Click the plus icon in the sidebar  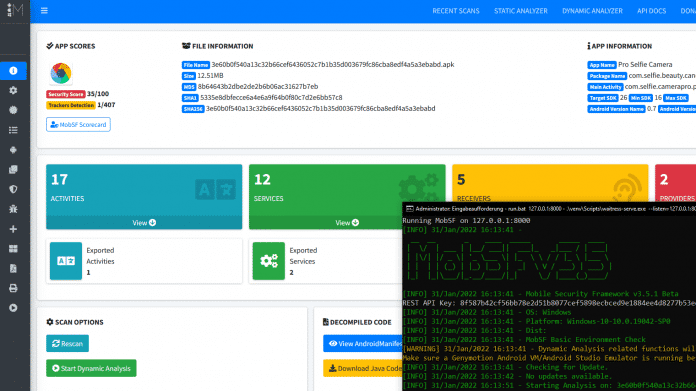(x=13, y=229)
